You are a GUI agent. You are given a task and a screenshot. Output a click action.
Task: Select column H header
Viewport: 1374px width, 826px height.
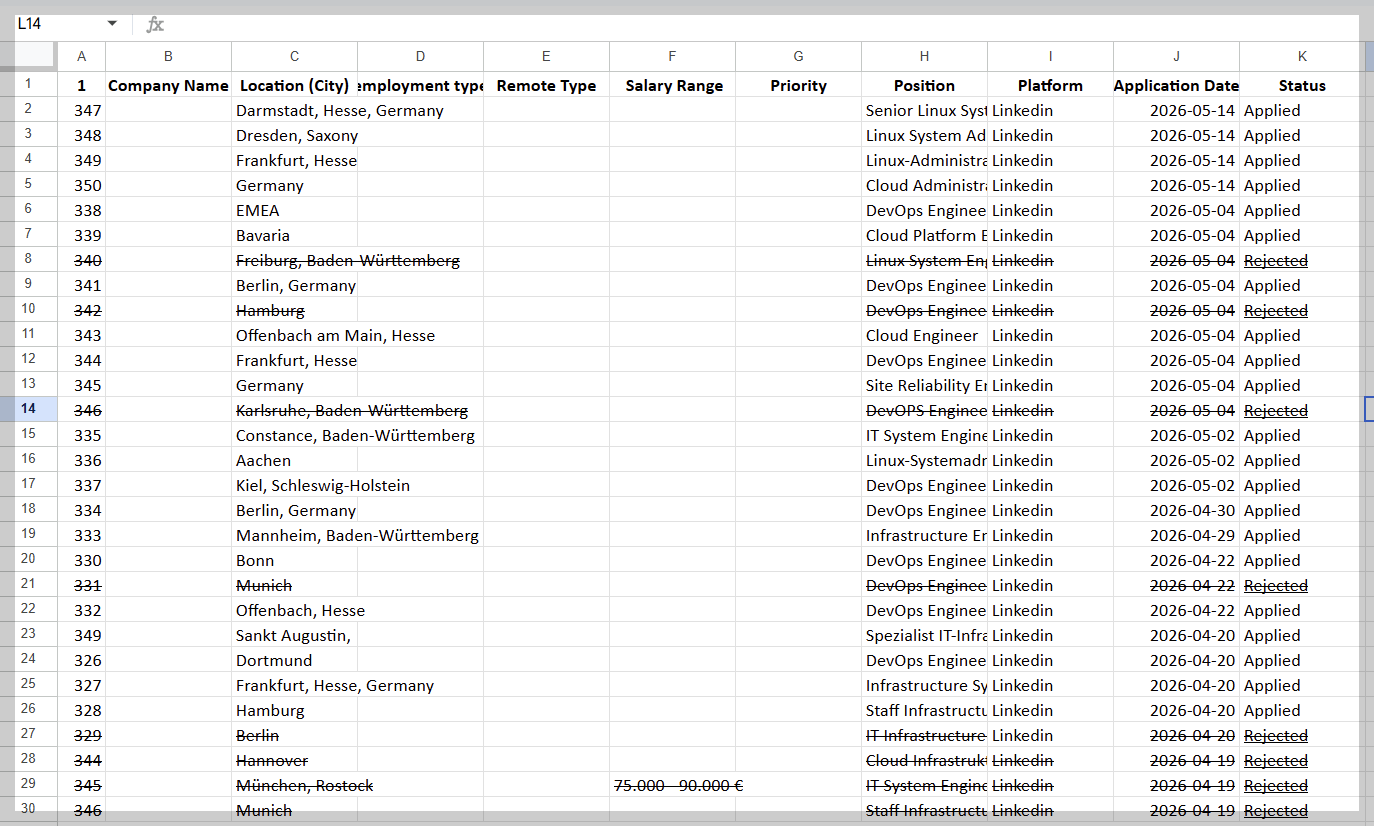tap(924, 56)
